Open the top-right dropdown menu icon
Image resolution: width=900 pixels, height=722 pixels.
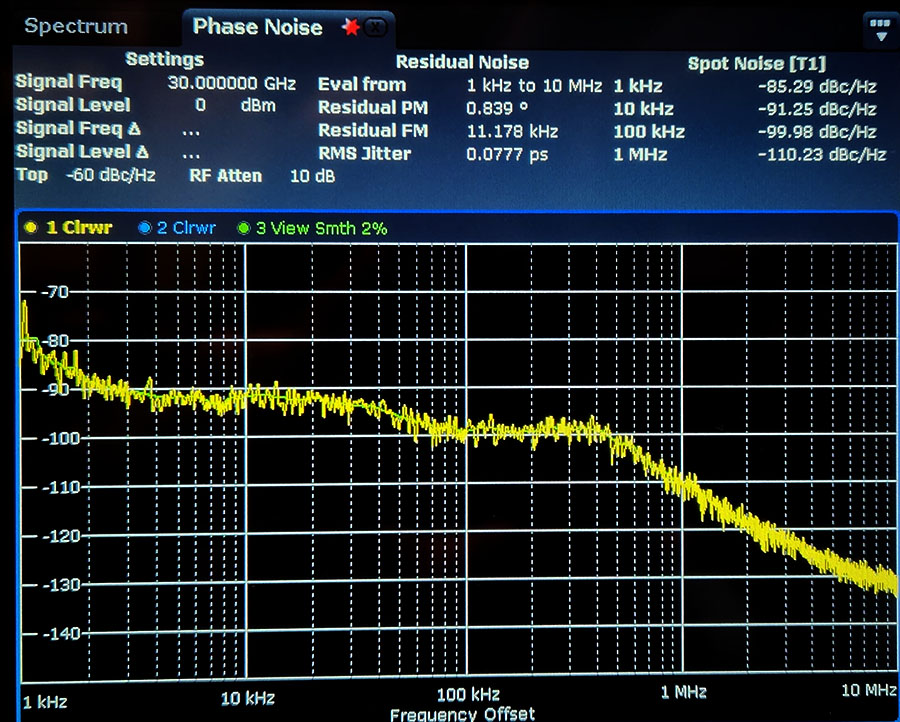pos(879,30)
